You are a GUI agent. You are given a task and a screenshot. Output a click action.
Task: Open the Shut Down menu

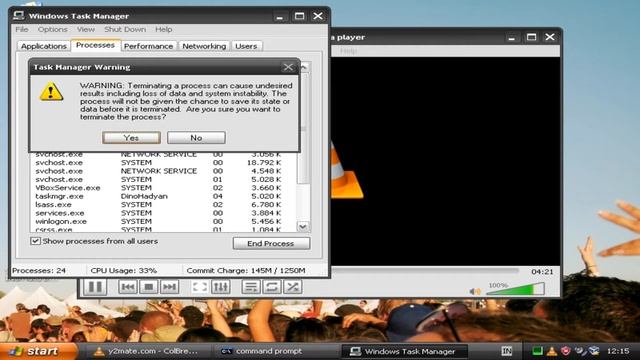pyautogui.click(x=125, y=29)
